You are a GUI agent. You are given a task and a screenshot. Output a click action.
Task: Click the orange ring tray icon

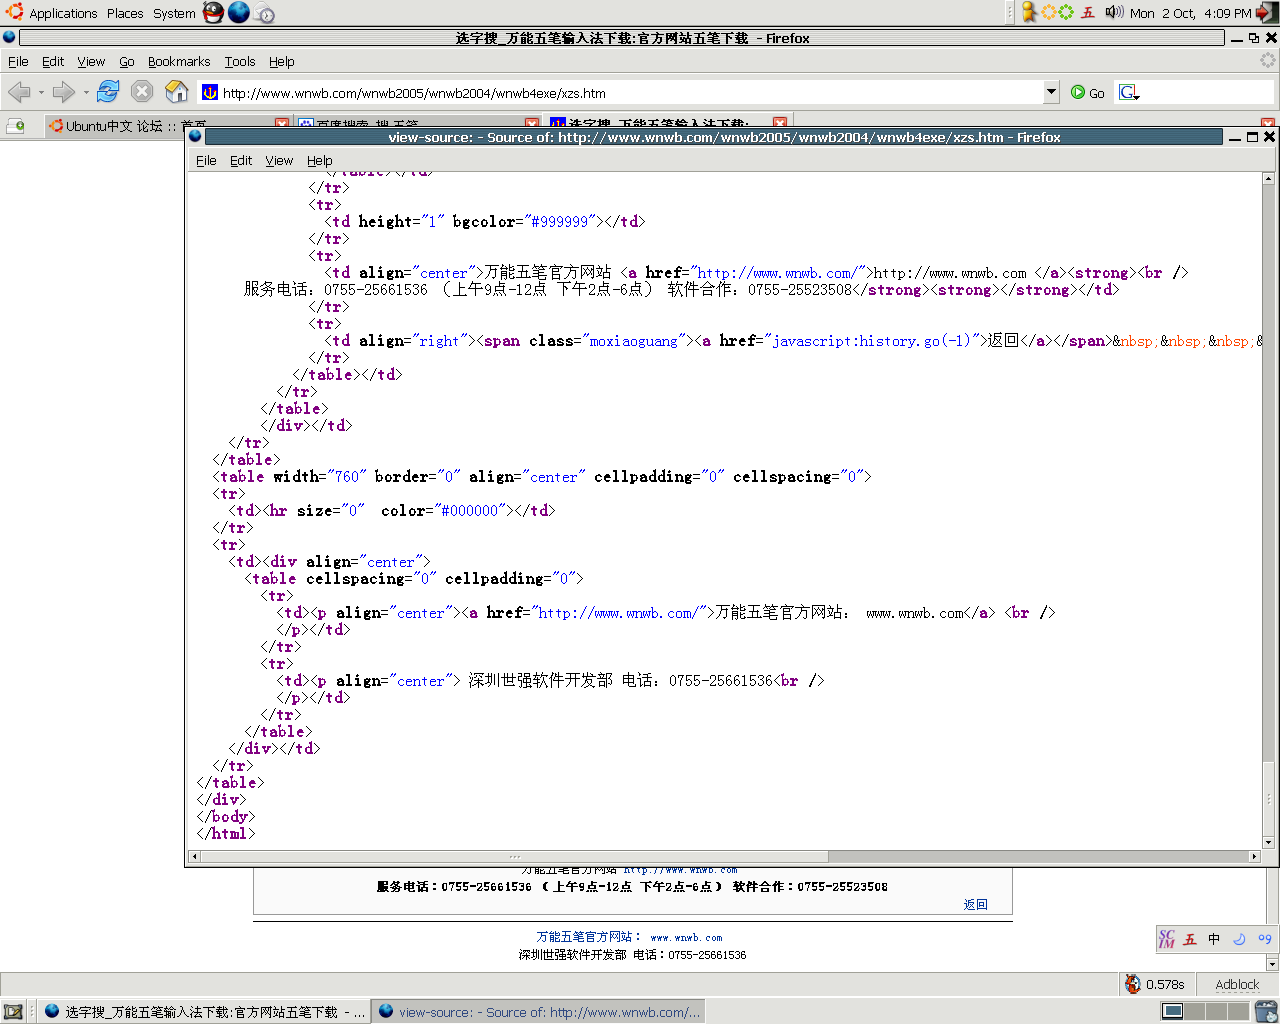1048,12
